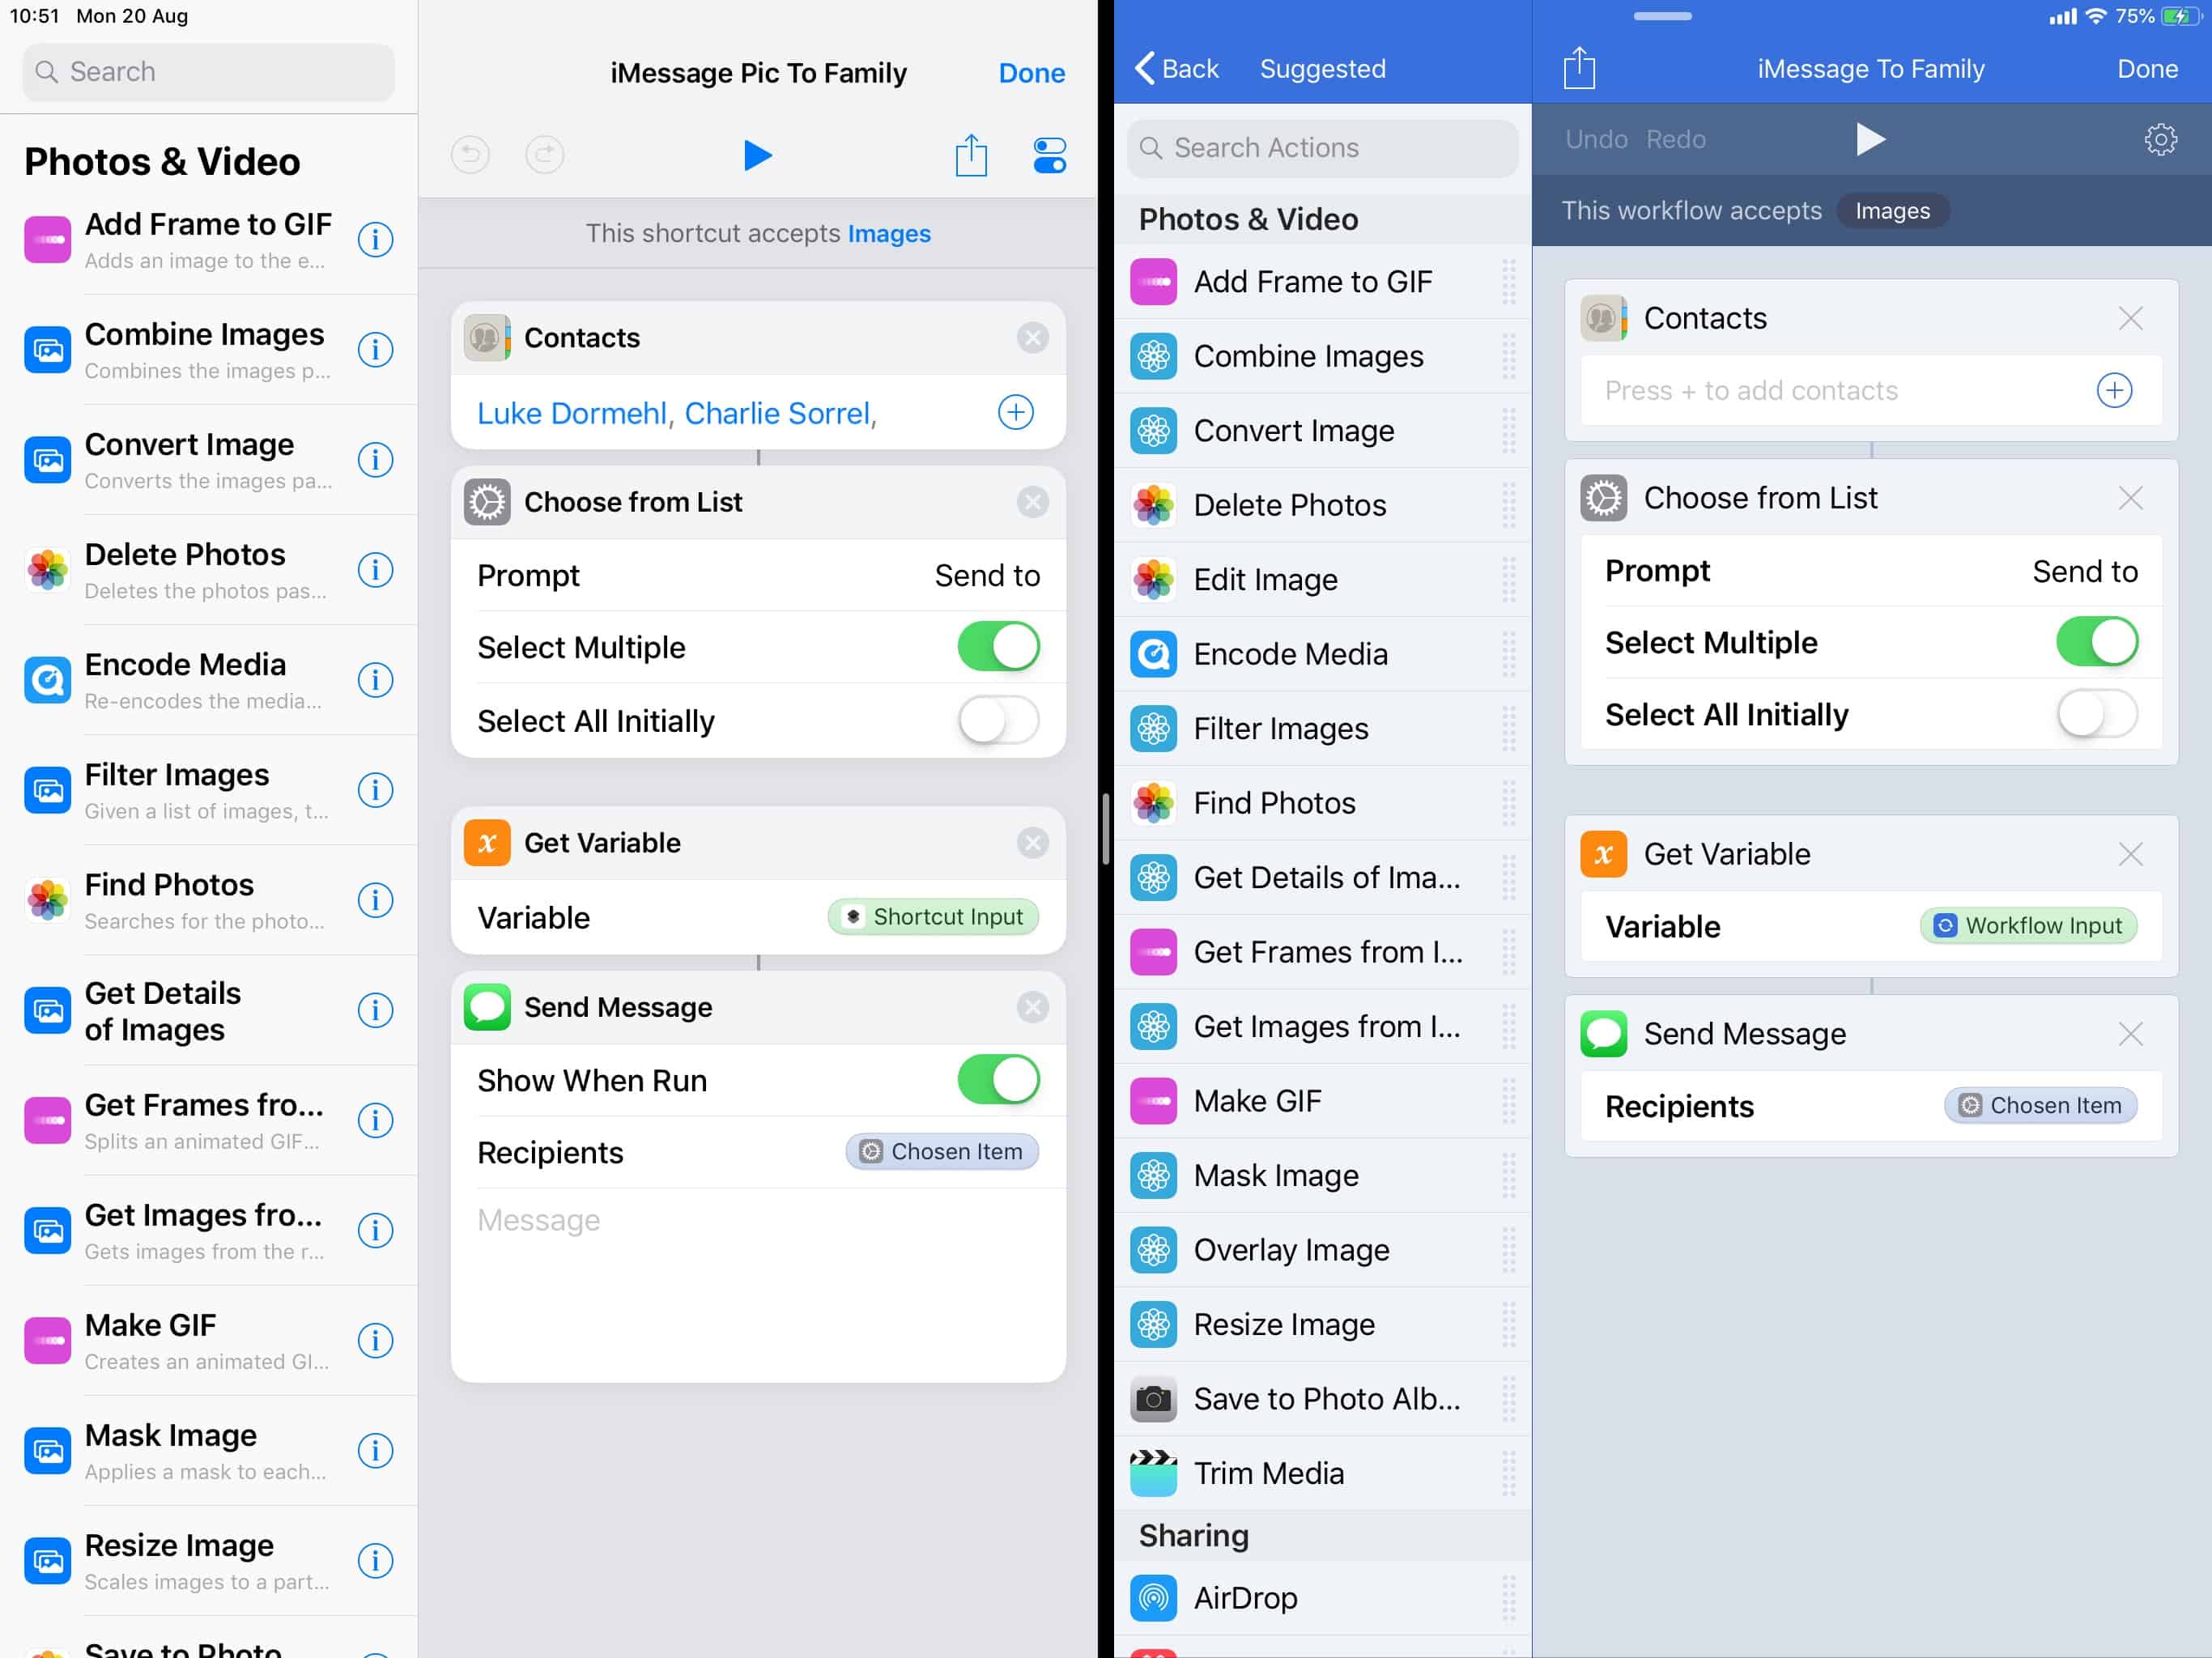This screenshot has height=1658, width=2212.
Task: Run the iMessage Pic To Family shortcut
Action: point(757,155)
